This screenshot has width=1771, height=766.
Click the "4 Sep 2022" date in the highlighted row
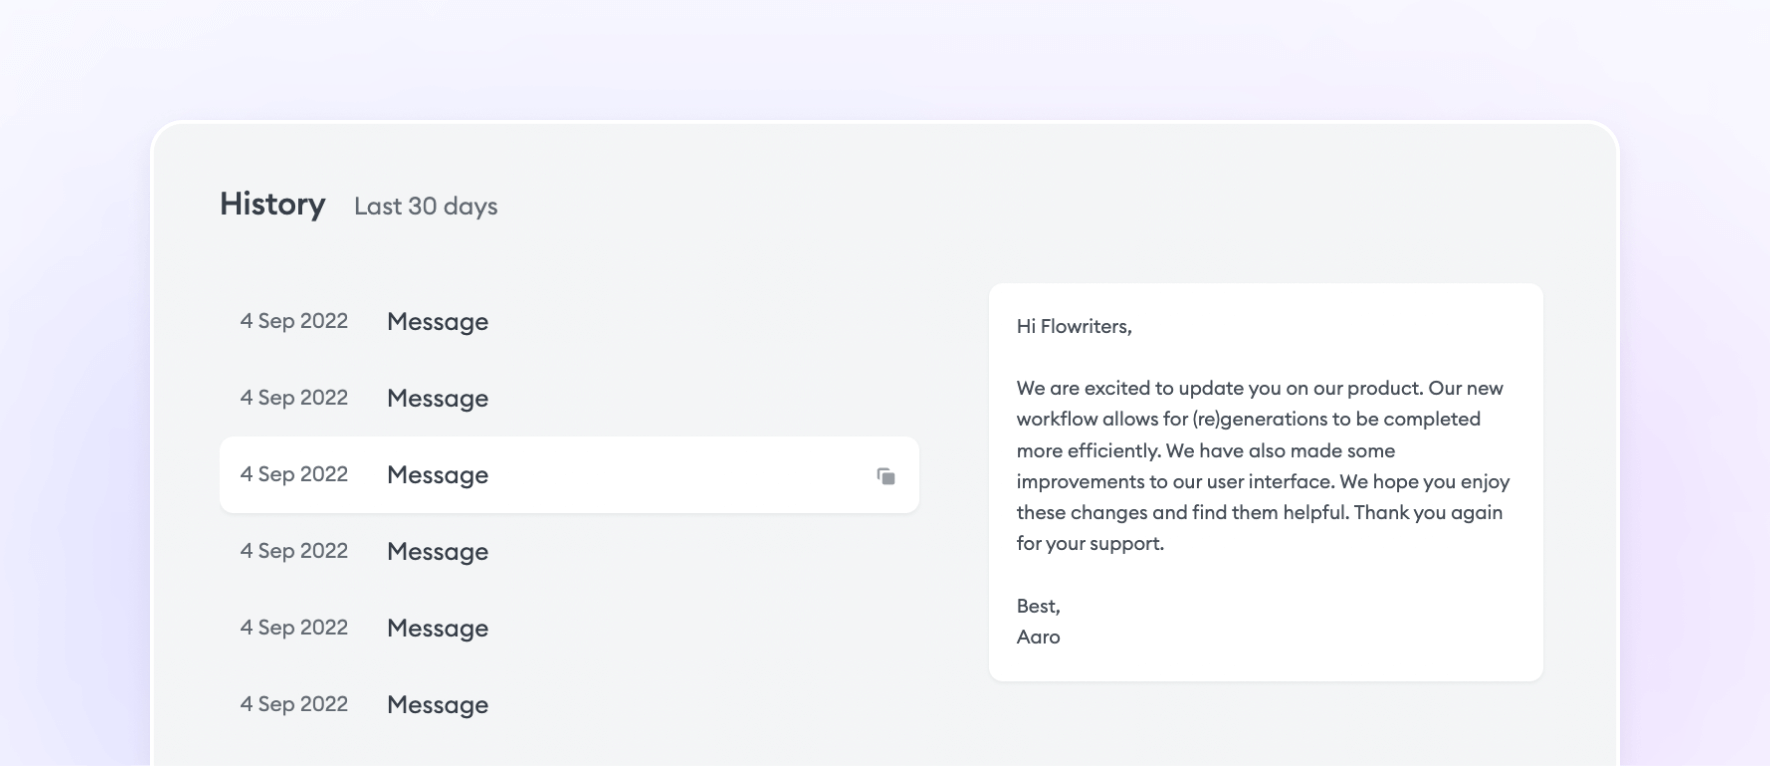(294, 474)
